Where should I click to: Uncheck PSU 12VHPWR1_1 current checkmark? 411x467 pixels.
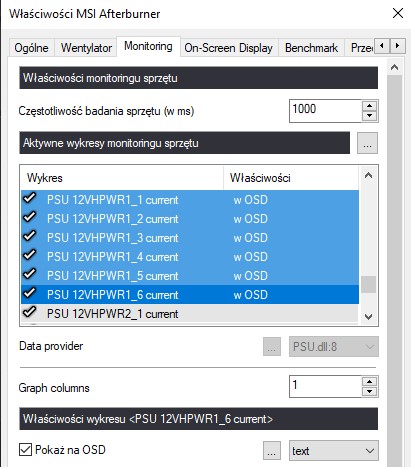click(30, 198)
